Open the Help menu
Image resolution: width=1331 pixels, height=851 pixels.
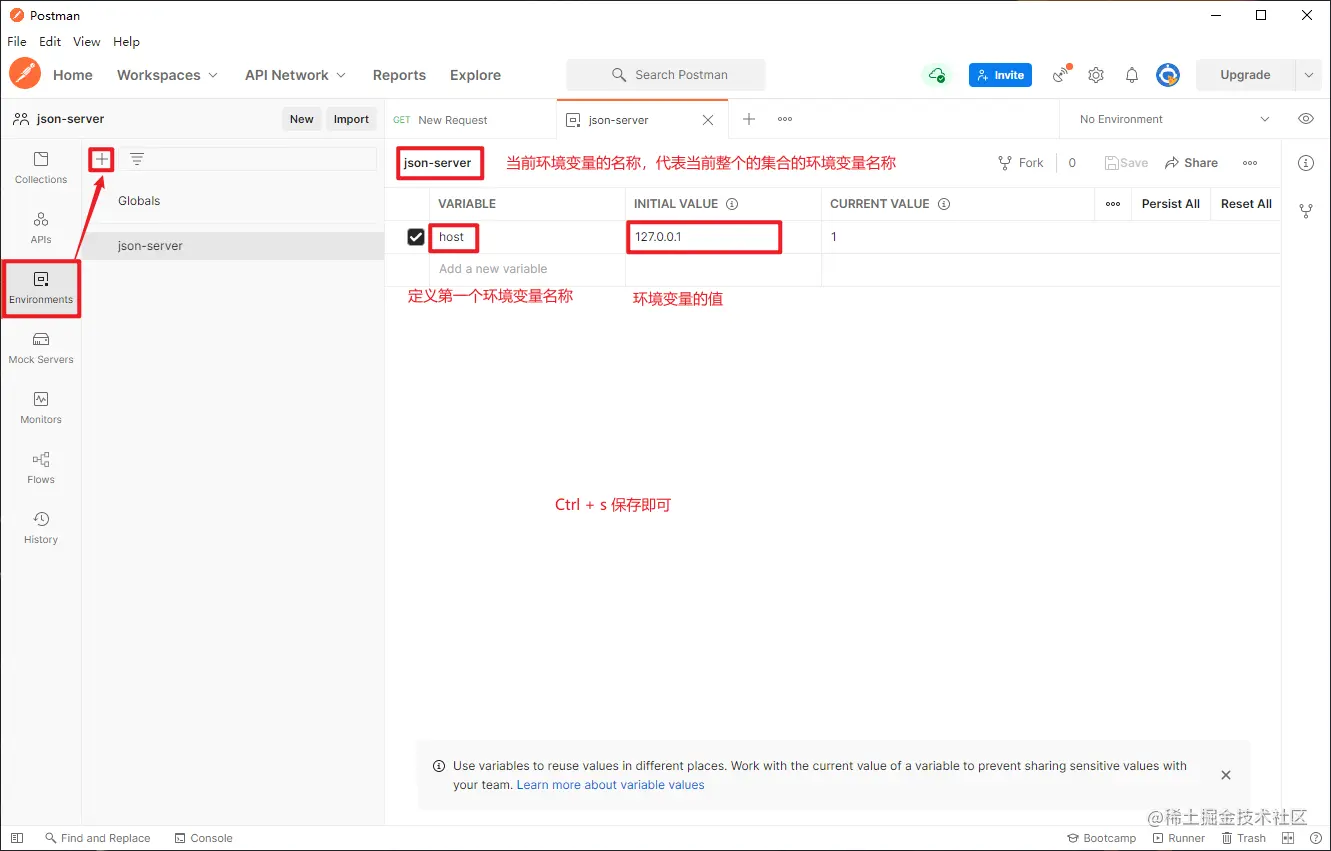point(126,42)
